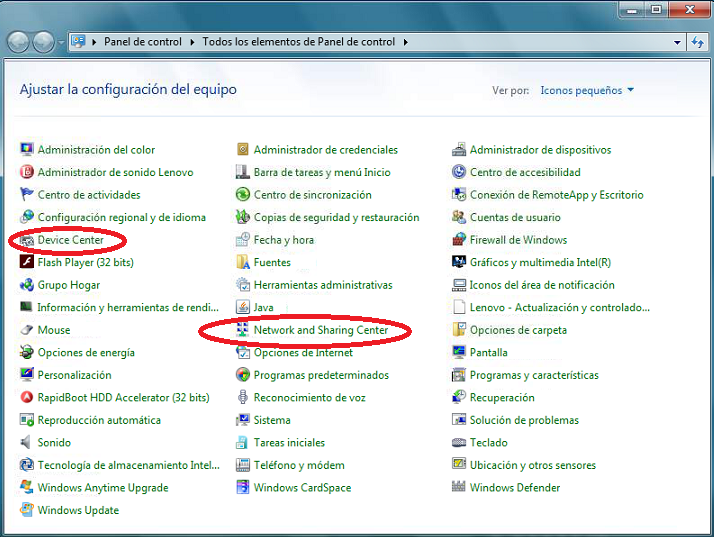Open Tecnología de almacenamiento Intel link
Viewport: 714px width, 537px height.
point(128,465)
